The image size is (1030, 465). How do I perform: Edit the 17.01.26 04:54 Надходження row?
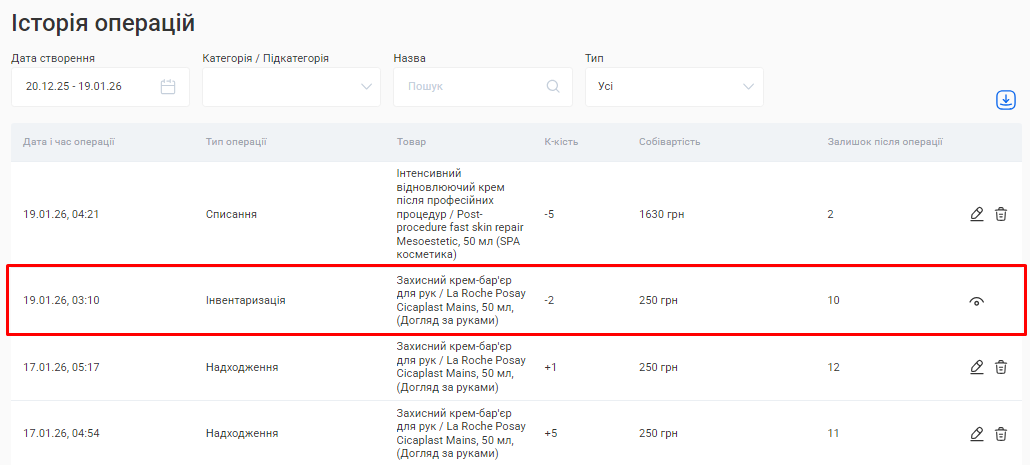[977, 433]
